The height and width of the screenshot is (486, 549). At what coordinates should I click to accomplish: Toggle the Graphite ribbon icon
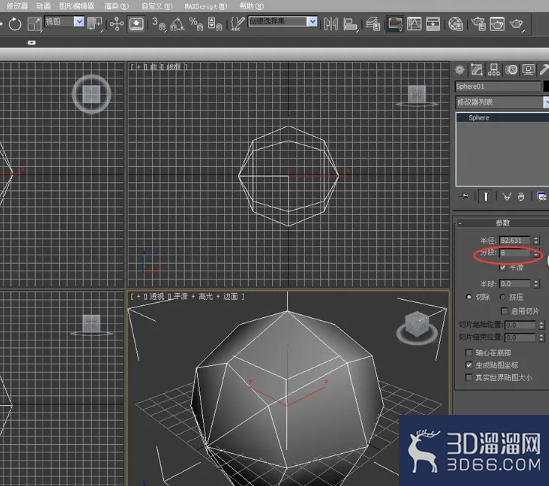click(x=395, y=24)
